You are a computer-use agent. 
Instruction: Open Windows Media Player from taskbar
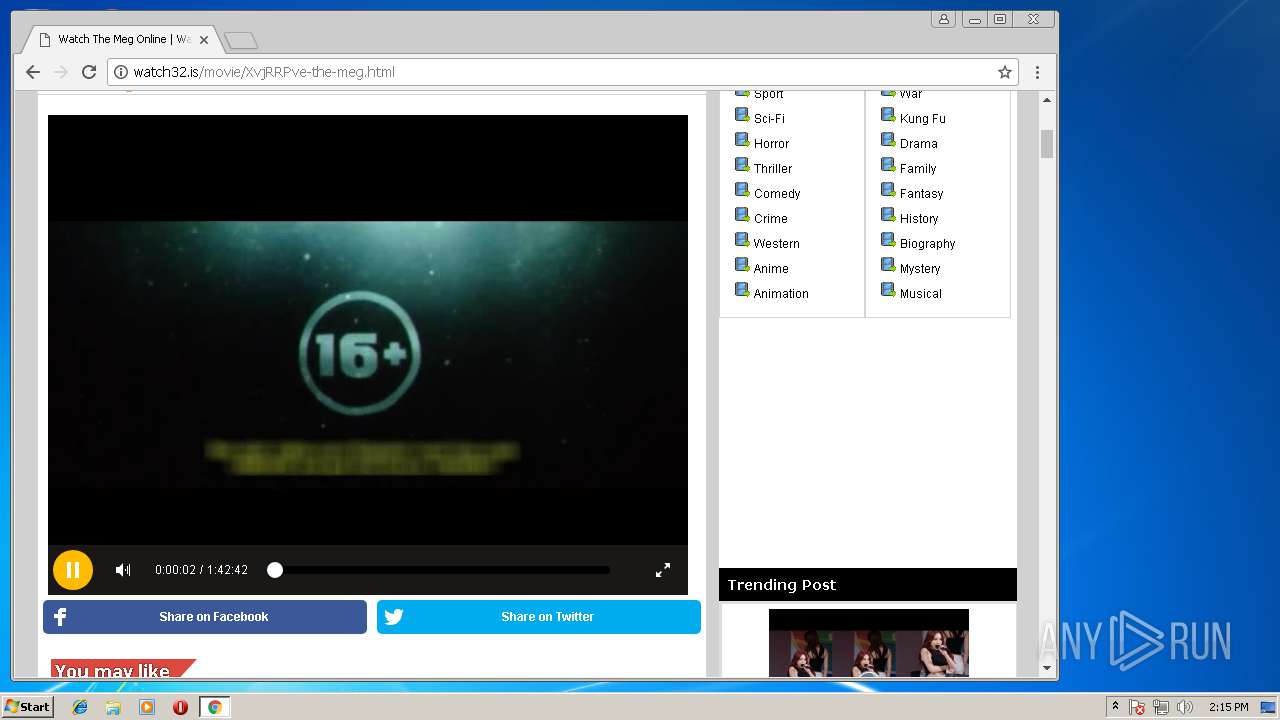tap(147, 707)
